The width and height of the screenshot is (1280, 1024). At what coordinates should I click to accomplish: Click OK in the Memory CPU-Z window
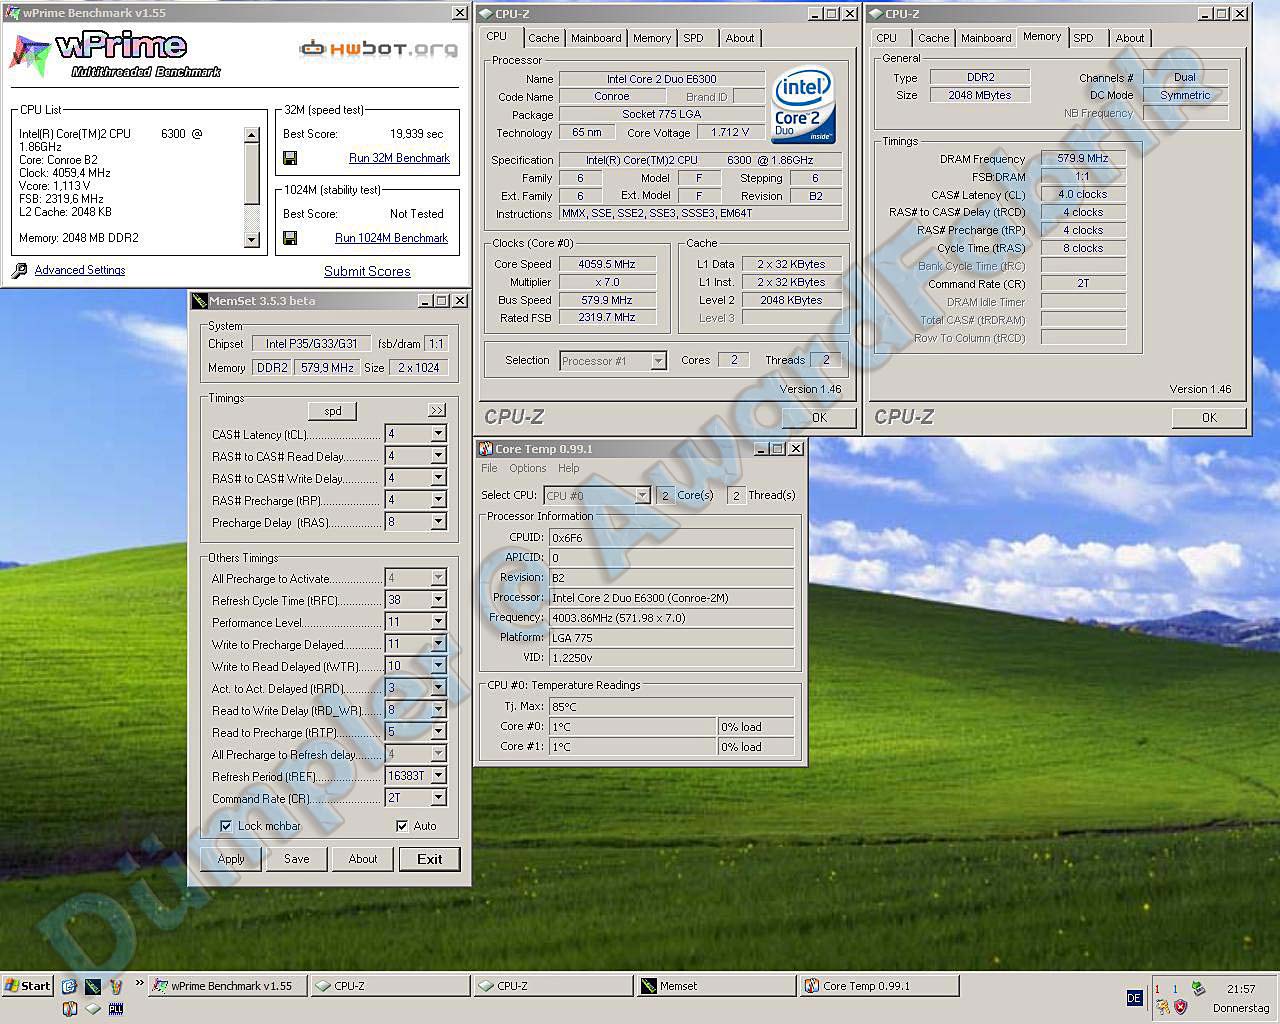point(1209,418)
